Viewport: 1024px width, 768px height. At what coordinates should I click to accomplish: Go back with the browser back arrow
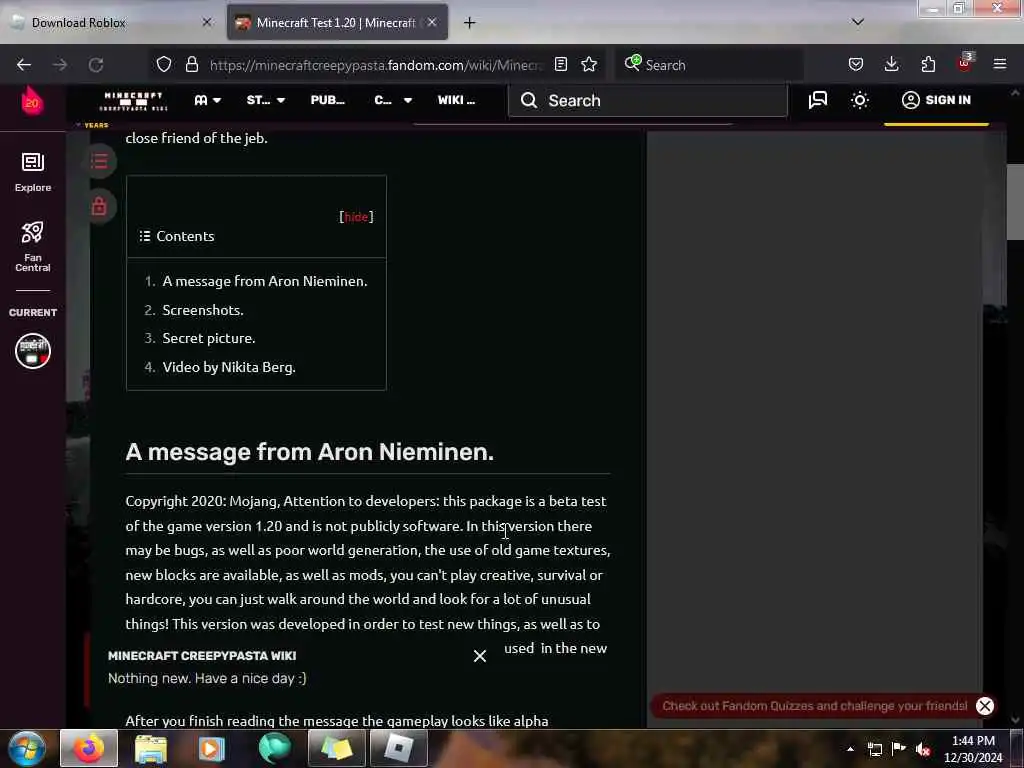tap(24, 65)
